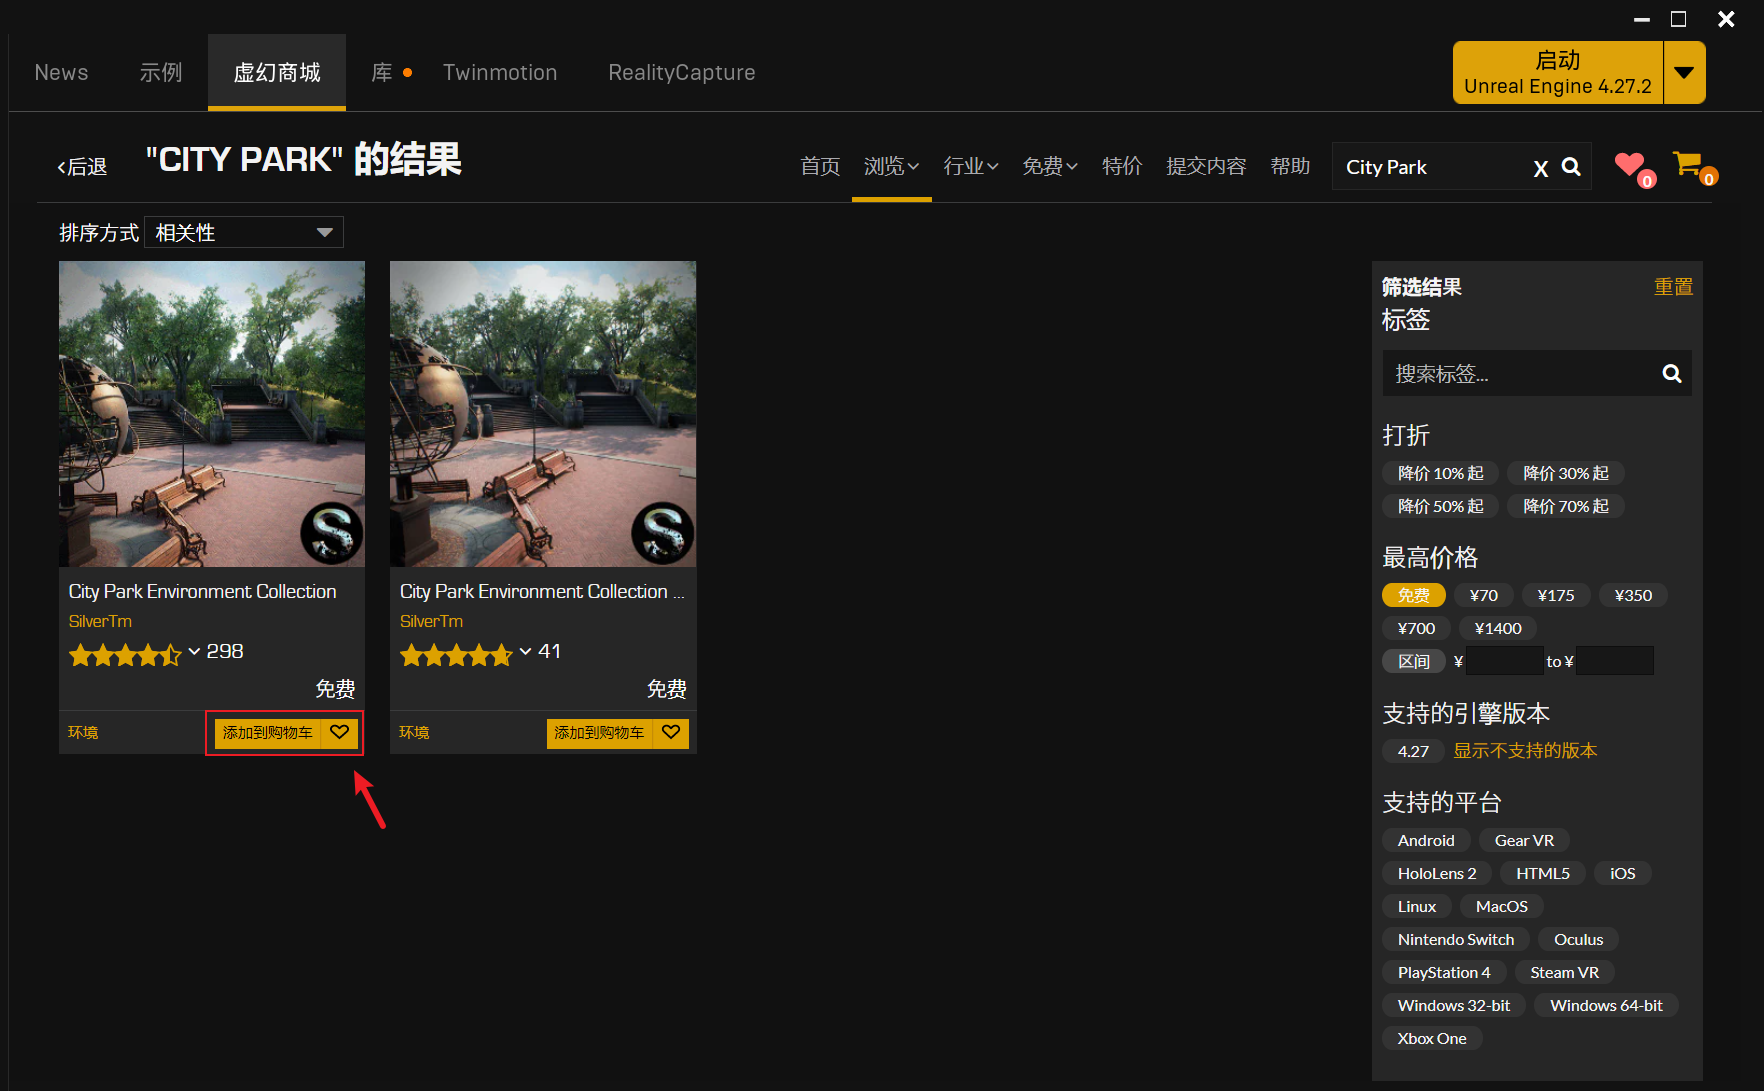Click the tag search magnifier icon
The image size is (1764, 1091).
tap(1671, 373)
